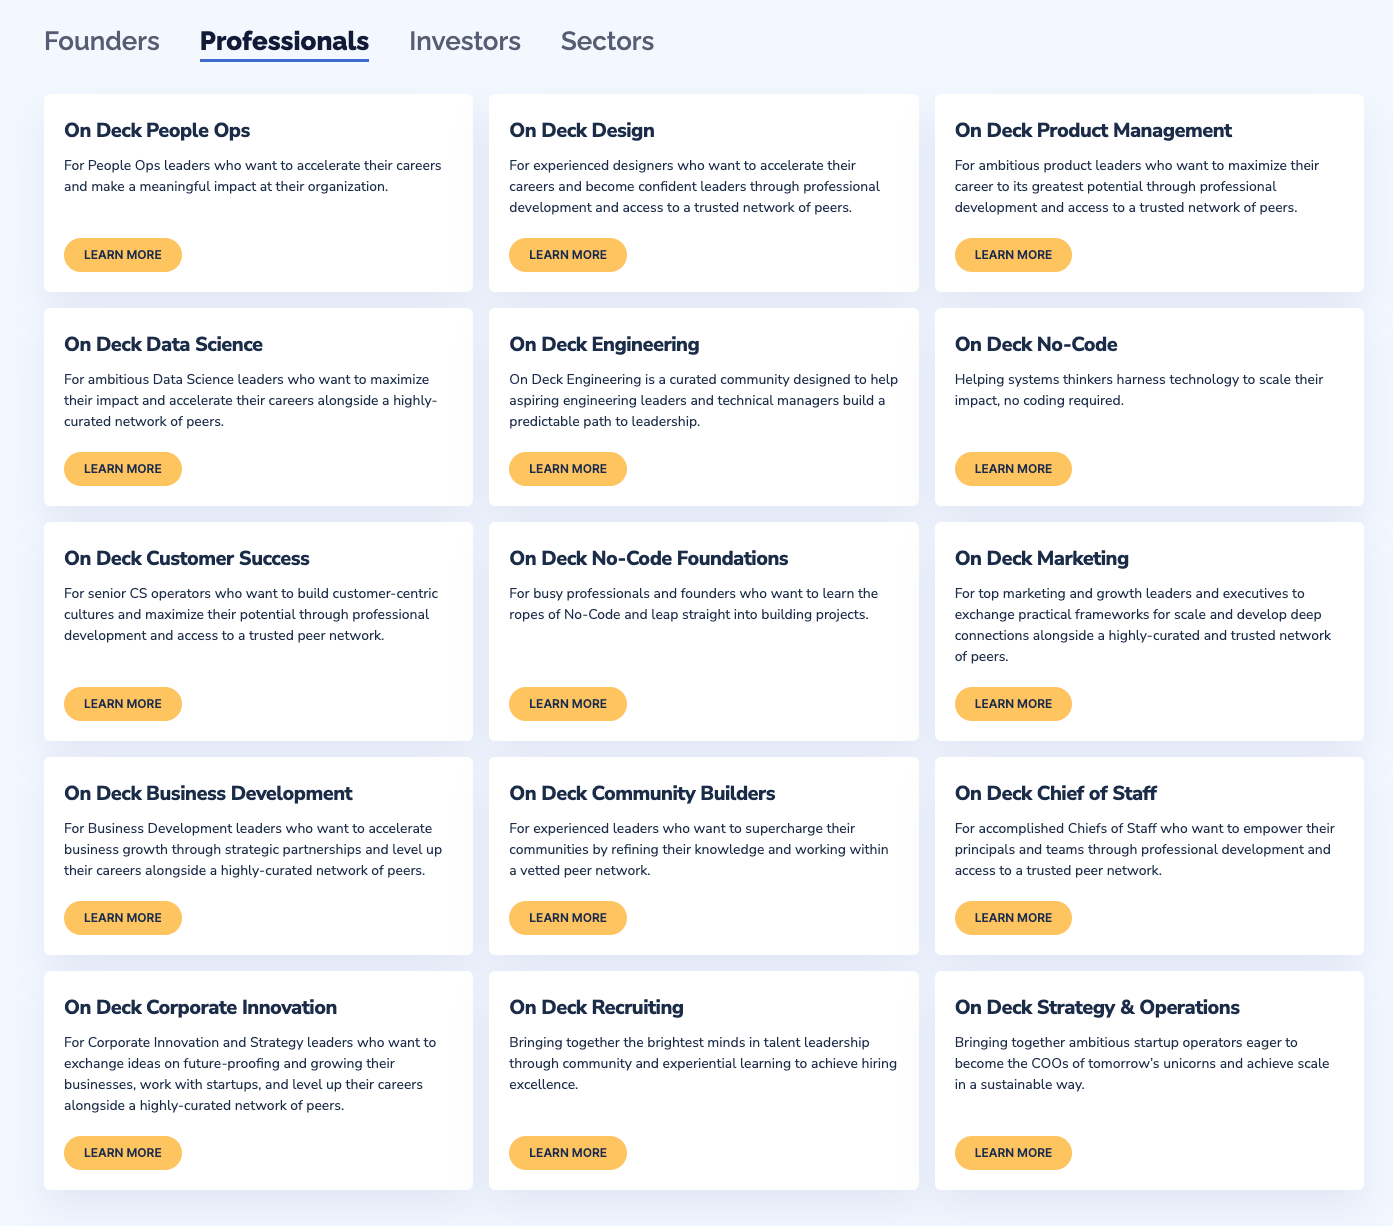Click the On Deck People Ops heading

(x=157, y=130)
